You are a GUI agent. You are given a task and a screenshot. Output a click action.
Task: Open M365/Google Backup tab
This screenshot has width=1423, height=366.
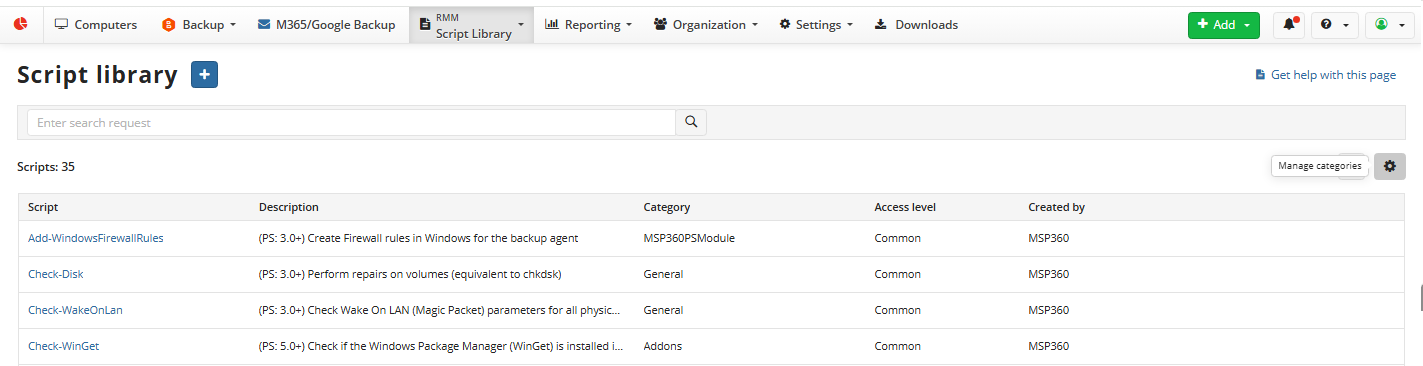point(327,24)
